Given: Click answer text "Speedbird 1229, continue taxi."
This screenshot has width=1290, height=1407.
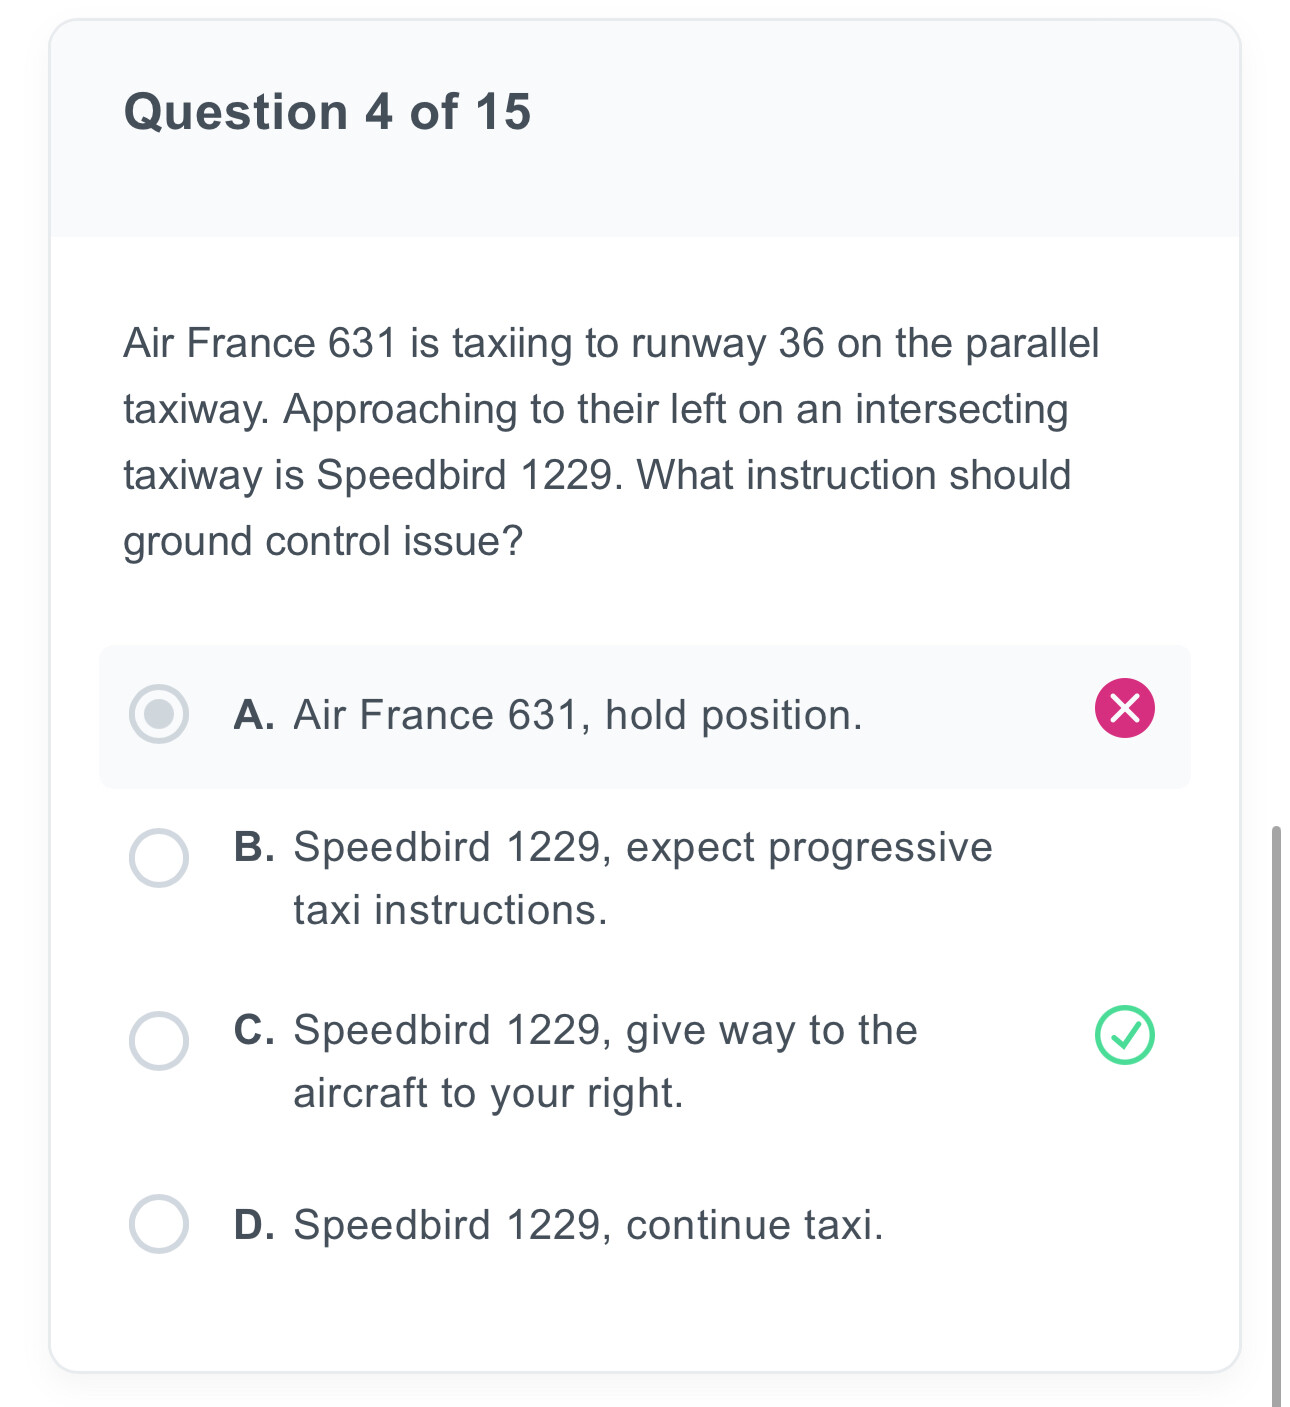Looking at the screenshot, I should coord(588,1225).
